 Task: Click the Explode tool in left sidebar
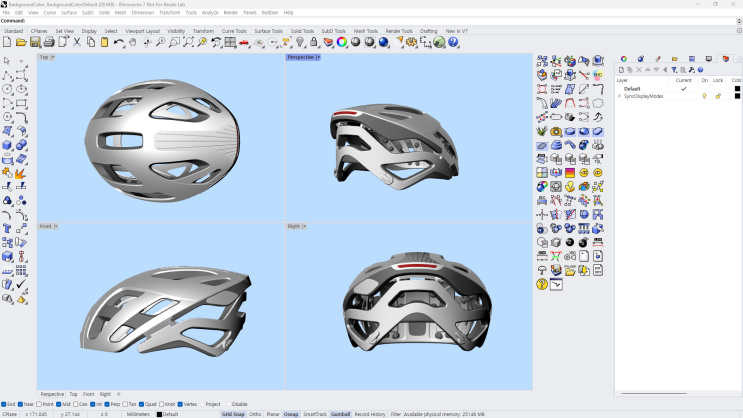(21, 173)
